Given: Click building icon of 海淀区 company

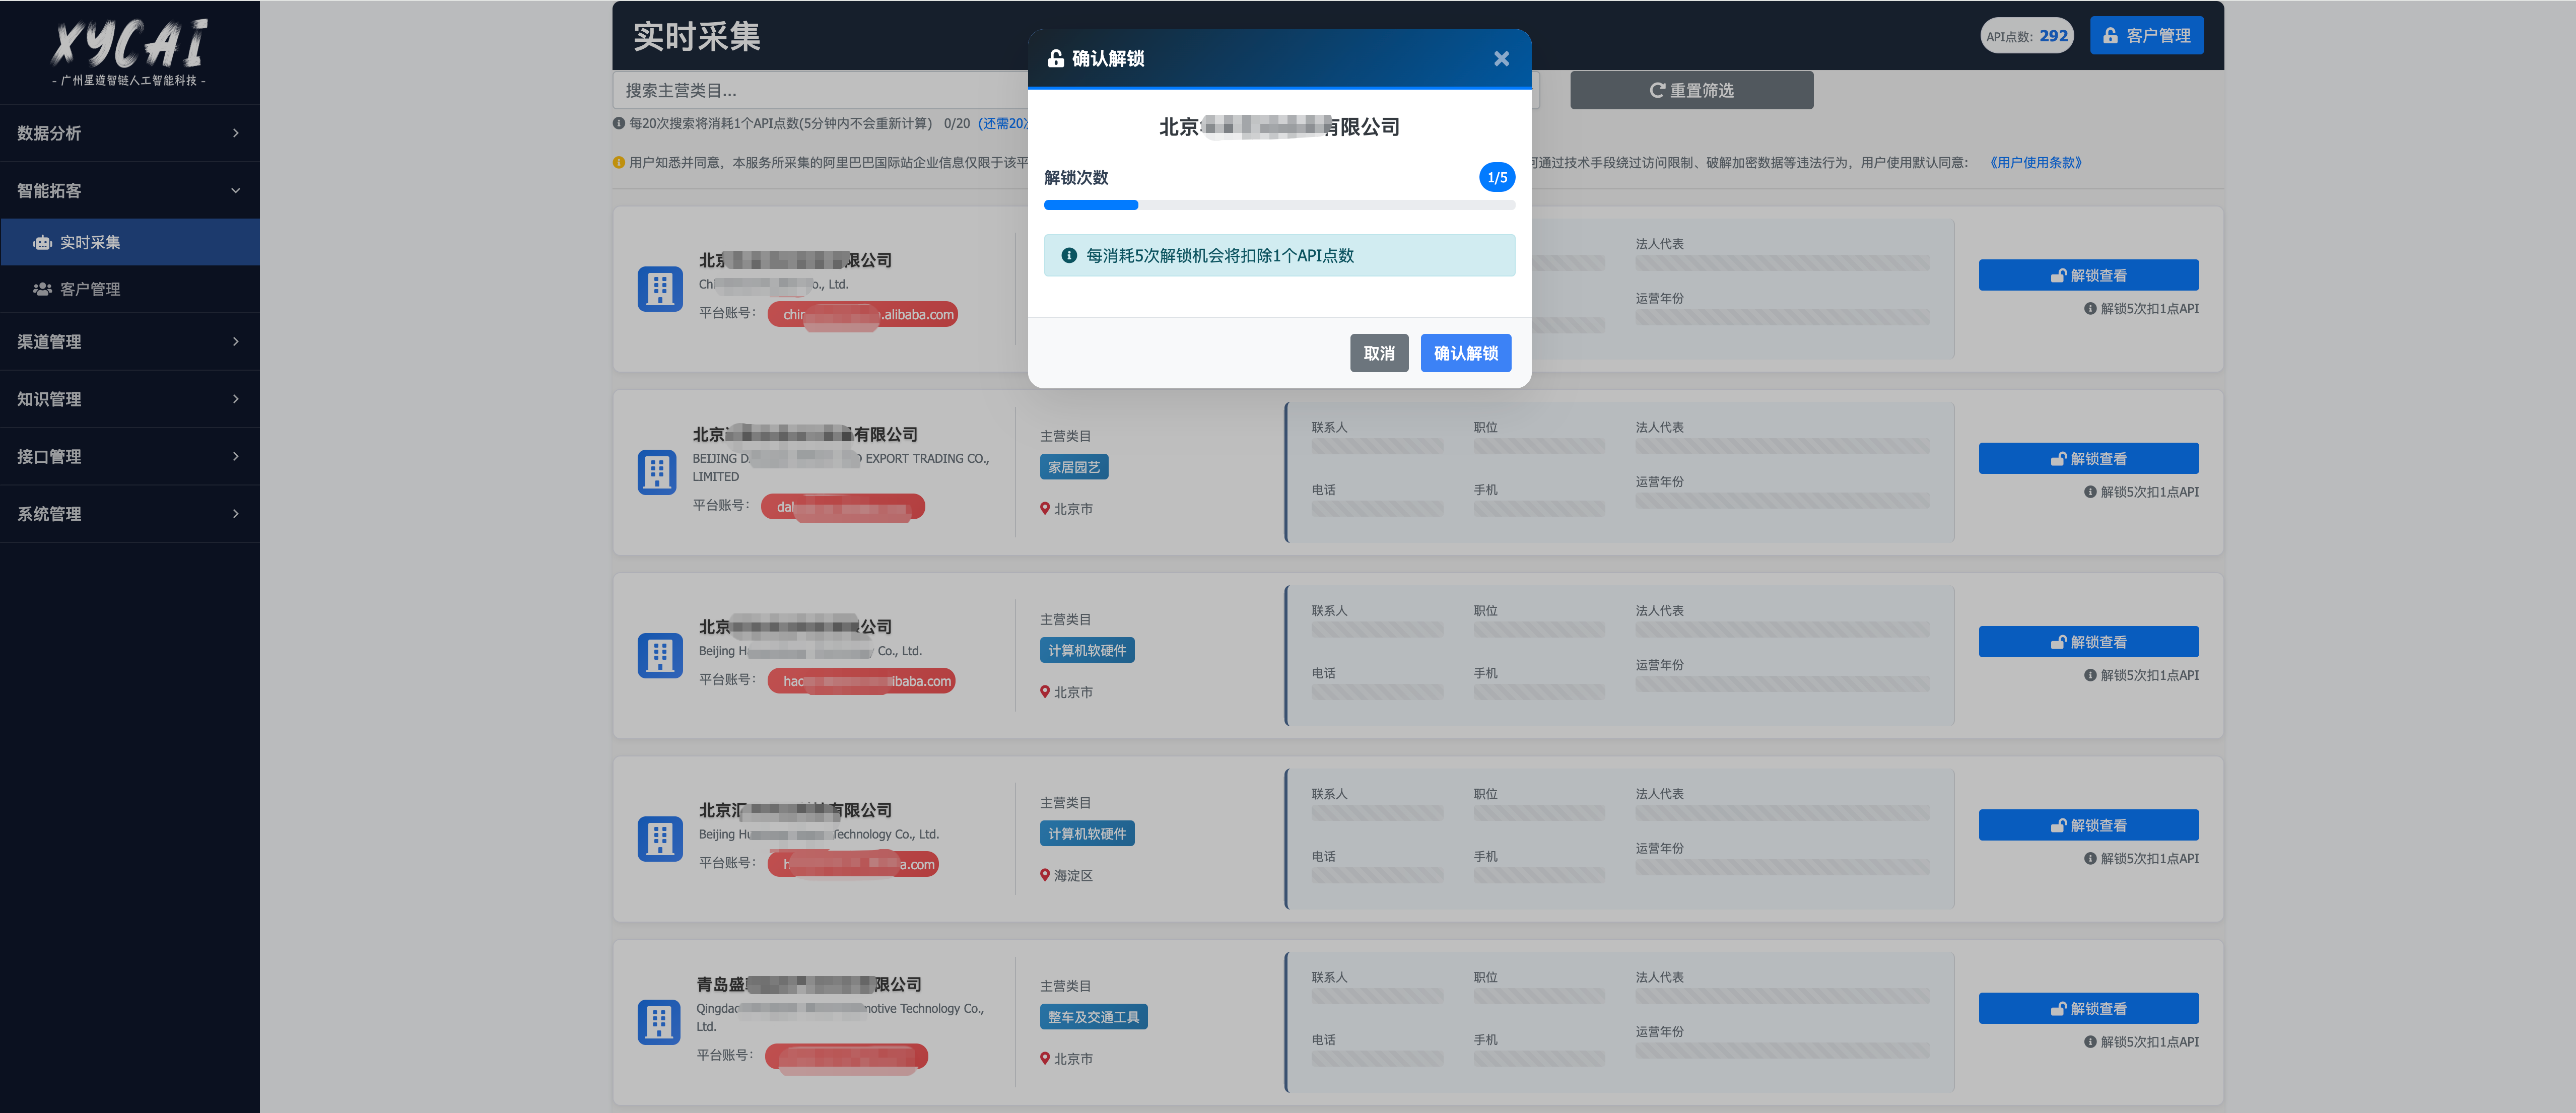Looking at the screenshot, I should 659,839.
